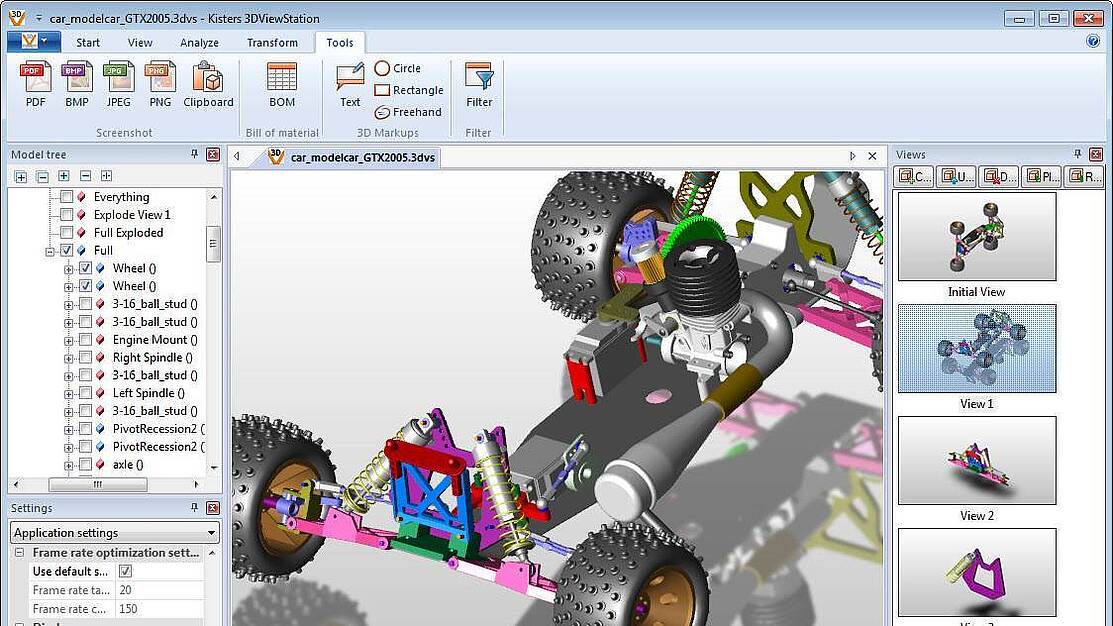The width and height of the screenshot is (1113, 626).
Task: Click the C... button in Views panel
Action: 914,176
